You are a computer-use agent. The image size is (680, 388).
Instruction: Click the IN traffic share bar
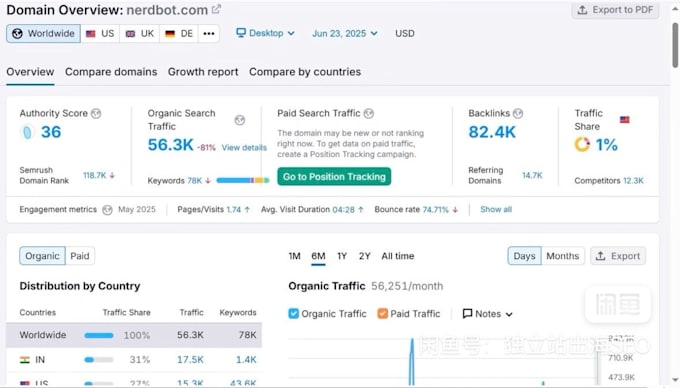(99, 360)
